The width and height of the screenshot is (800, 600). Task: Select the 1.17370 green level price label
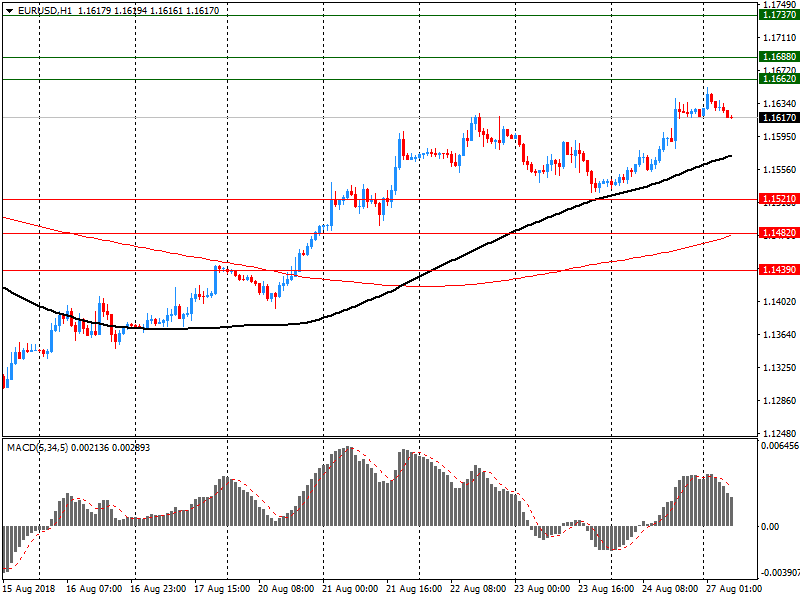tap(779, 15)
